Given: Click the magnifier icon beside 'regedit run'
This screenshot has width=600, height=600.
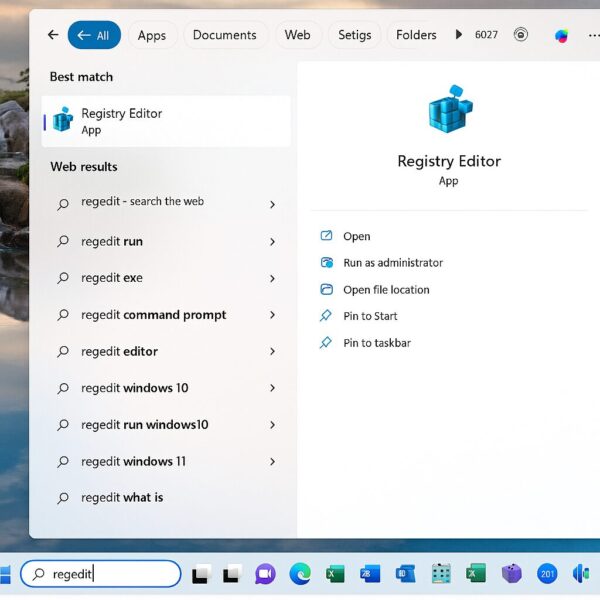Looking at the screenshot, I should click(x=63, y=241).
